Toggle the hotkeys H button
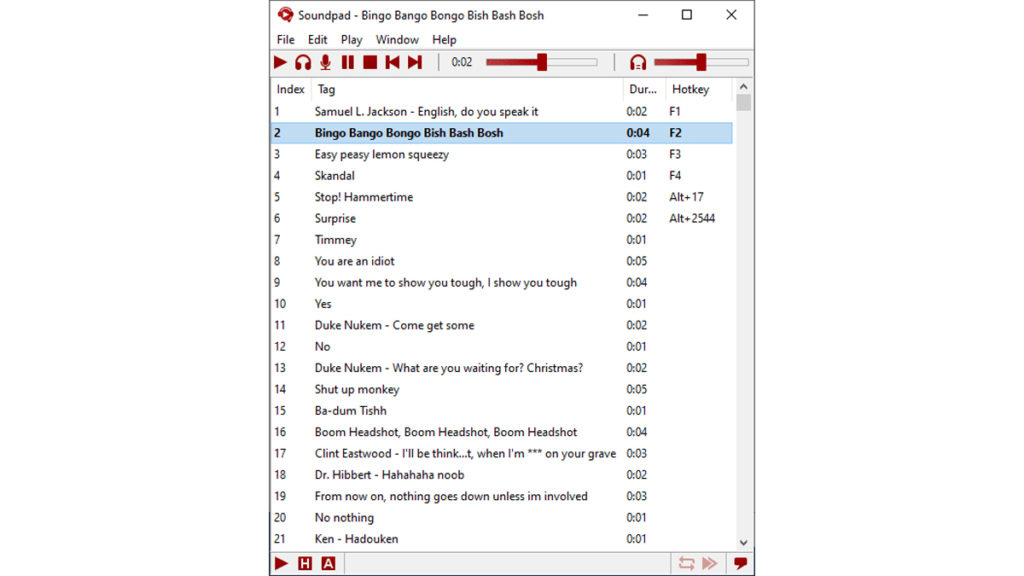 (305, 563)
